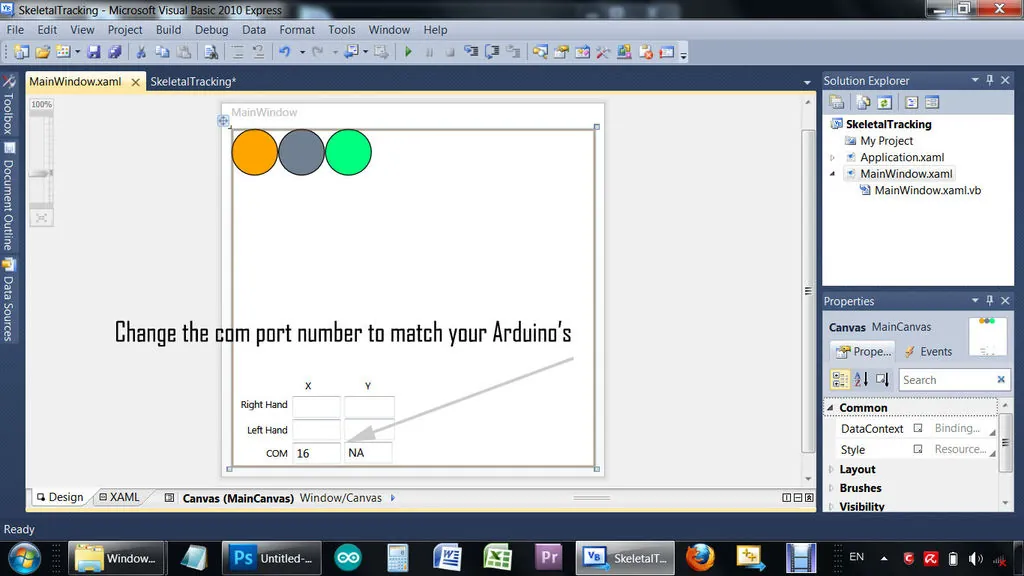Click the Refresh icon in Solution Explorer
Viewport: 1024px width, 576px height.
pyautogui.click(x=885, y=102)
